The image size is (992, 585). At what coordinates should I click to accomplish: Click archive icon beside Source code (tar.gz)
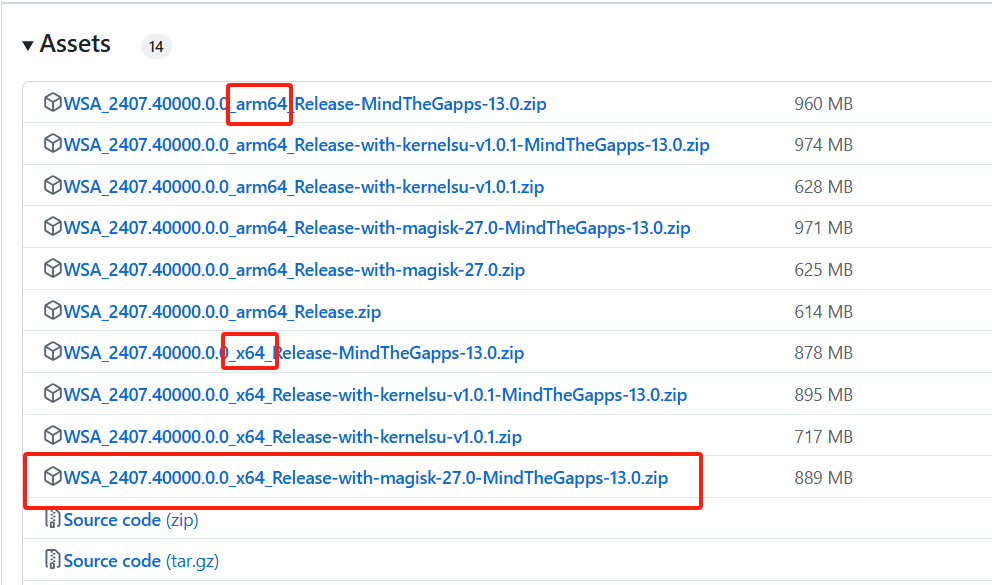[53, 560]
